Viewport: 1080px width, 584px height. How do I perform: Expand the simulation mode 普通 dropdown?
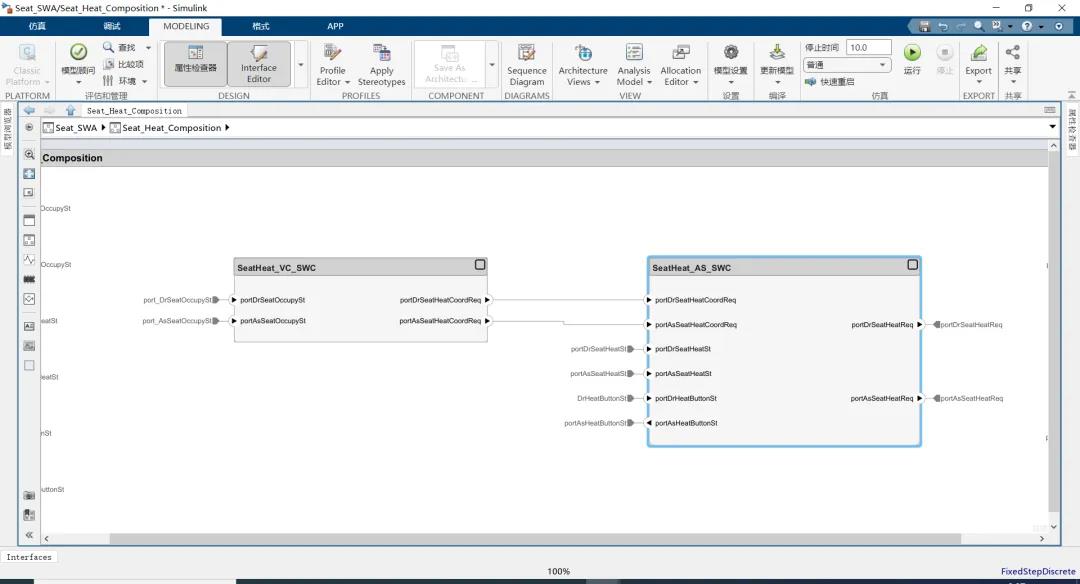pos(847,65)
